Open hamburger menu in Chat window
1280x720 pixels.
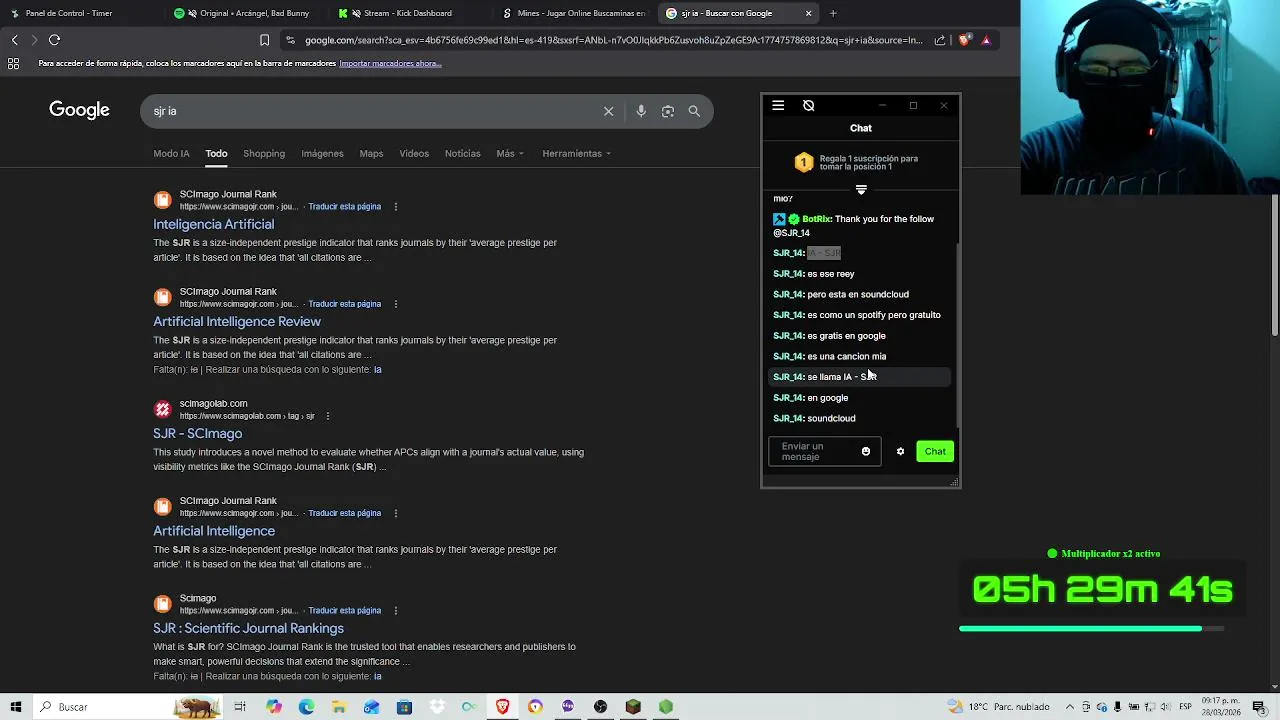778,105
